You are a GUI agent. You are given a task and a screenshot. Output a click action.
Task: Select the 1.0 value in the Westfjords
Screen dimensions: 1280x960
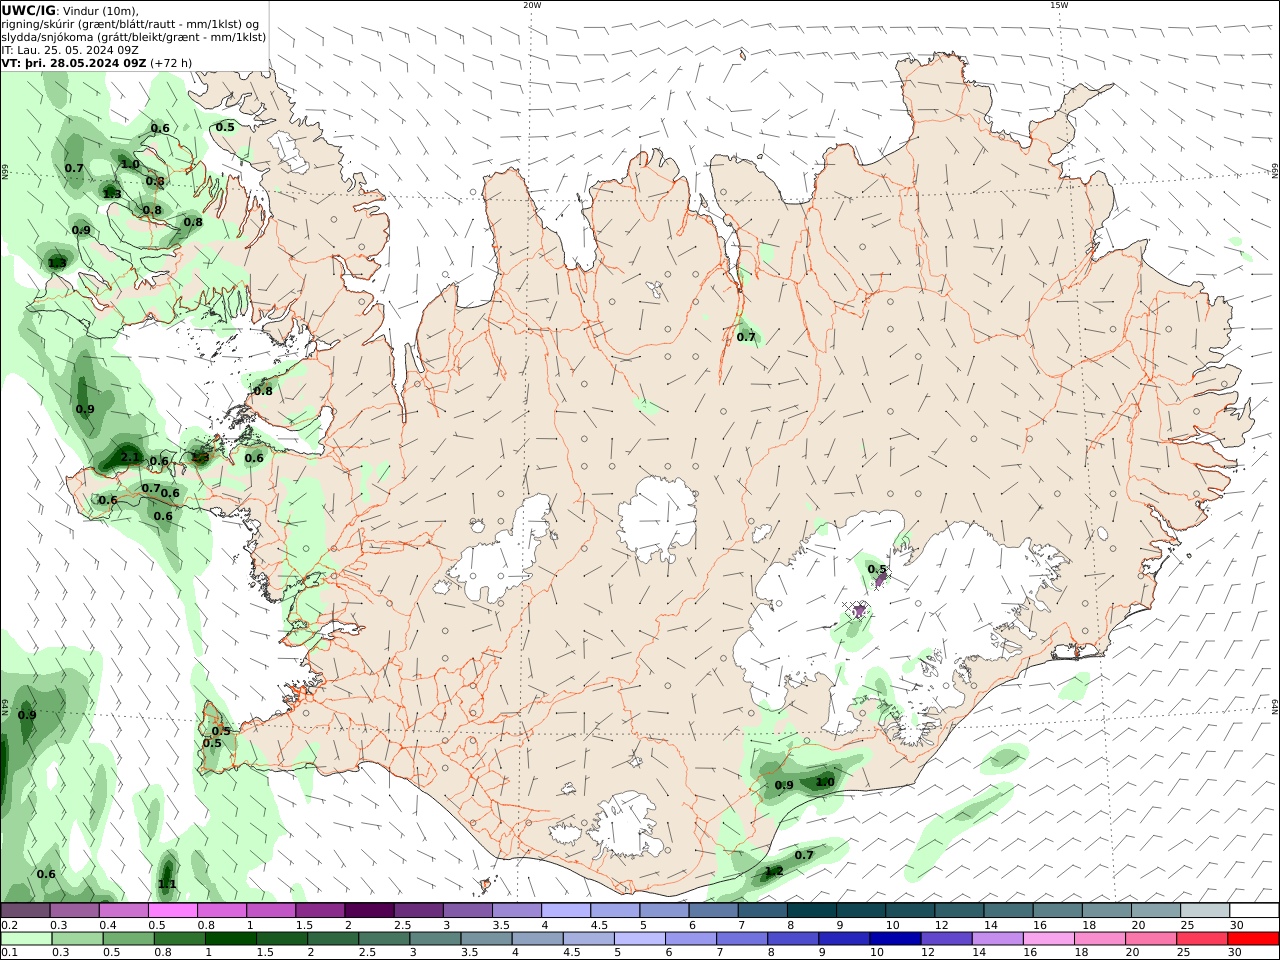(130, 164)
